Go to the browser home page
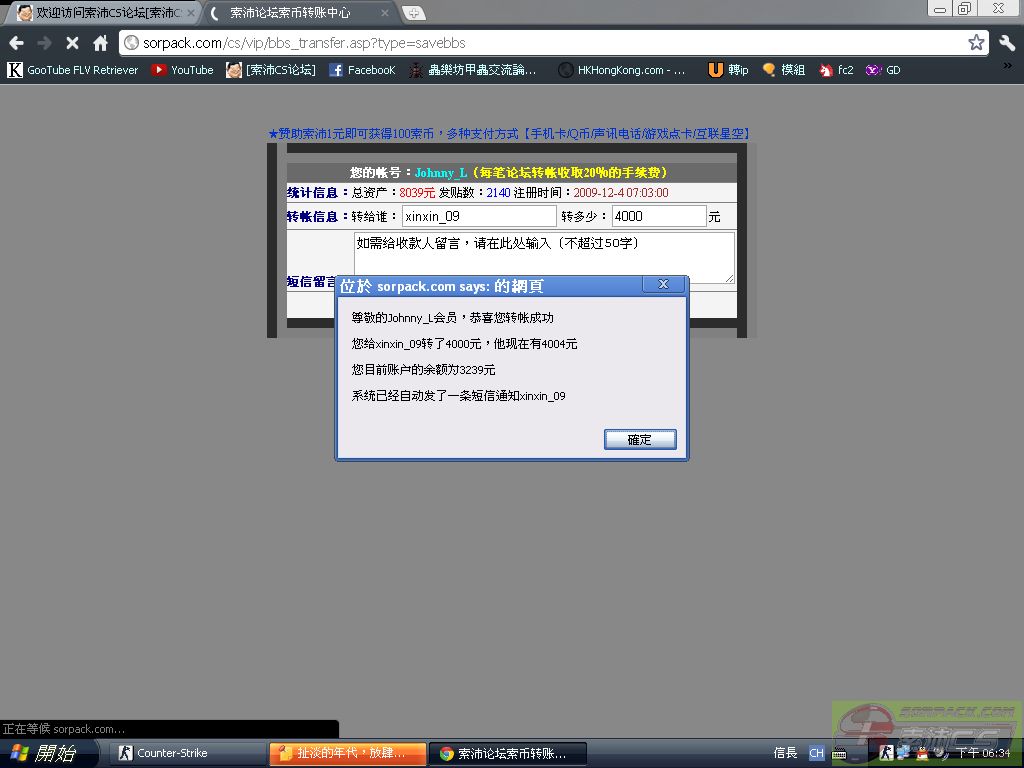Image resolution: width=1024 pixels, height=768 pixels. click(100, 43)
